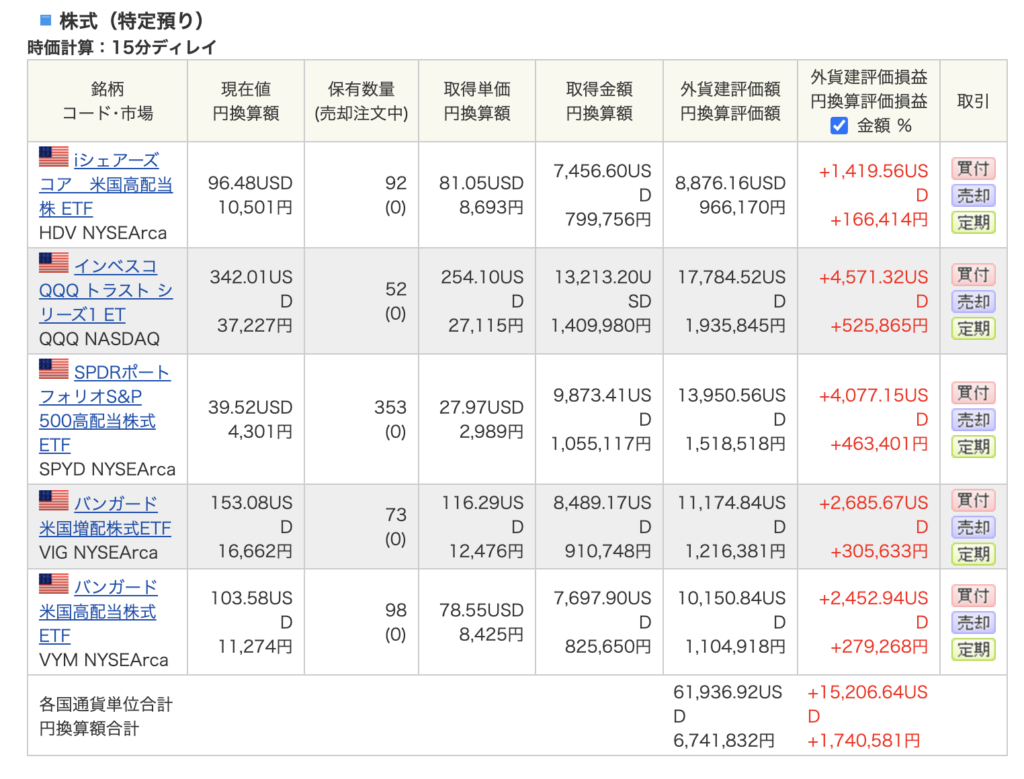Image resolution: width=1024 pixels, height=779 pixels.
Task: Open the SPDRポートフォリオS&P 500高配当株式 ETF link
Action: click(x=104, y=409)
